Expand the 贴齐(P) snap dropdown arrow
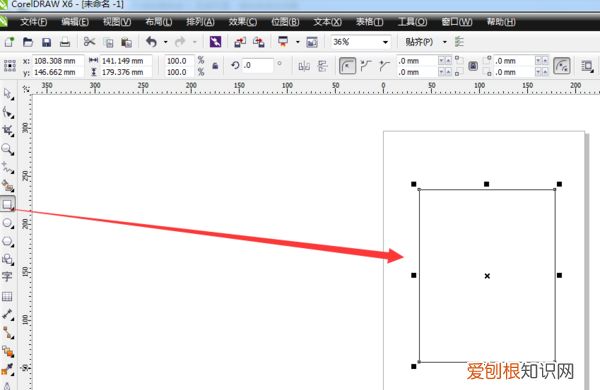Viewport: 600px width, 390px height. tap(445, 42)
